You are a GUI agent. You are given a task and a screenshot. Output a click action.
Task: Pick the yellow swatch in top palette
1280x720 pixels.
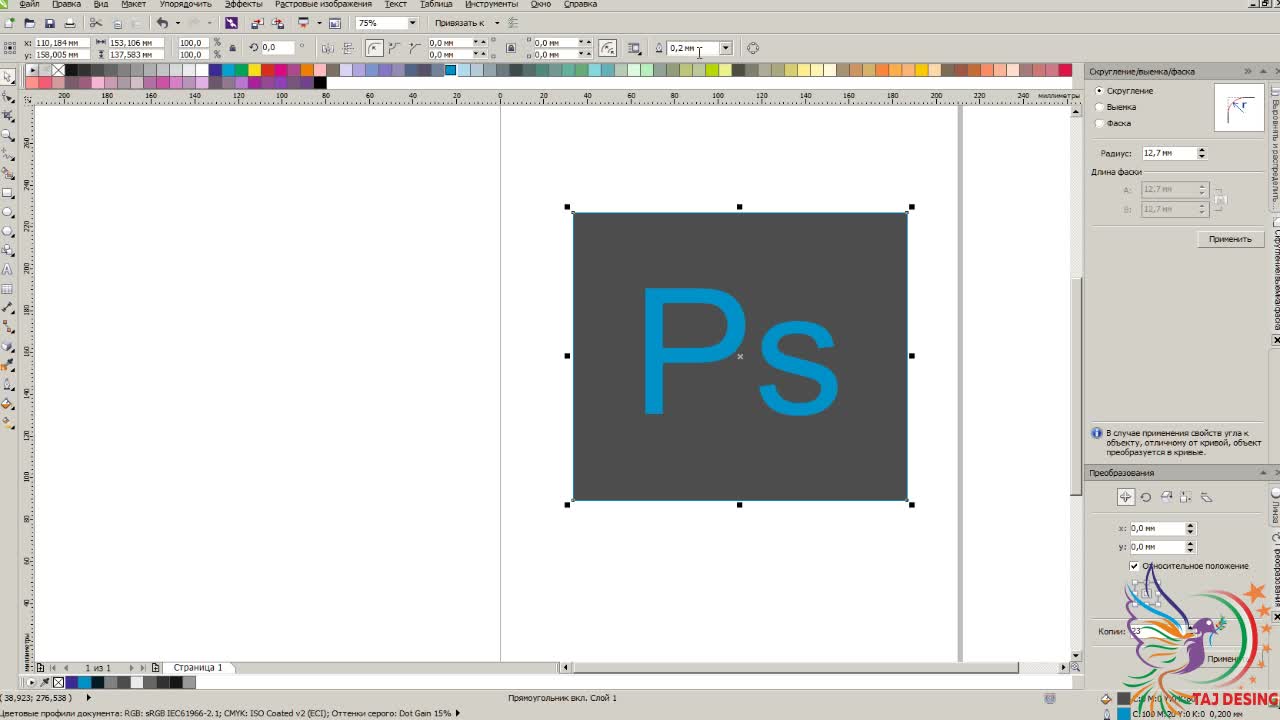tap(254, 70)
